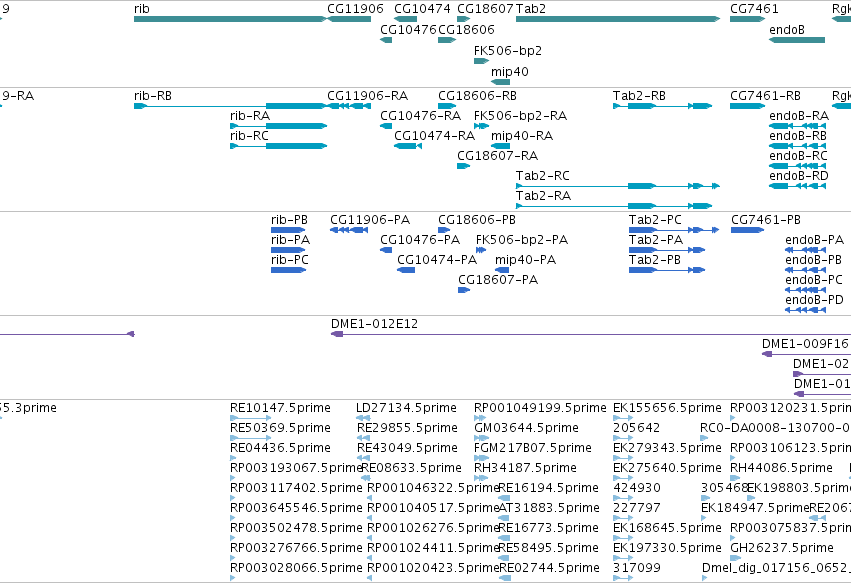Click the rib-PC protein label

(290, 260)
